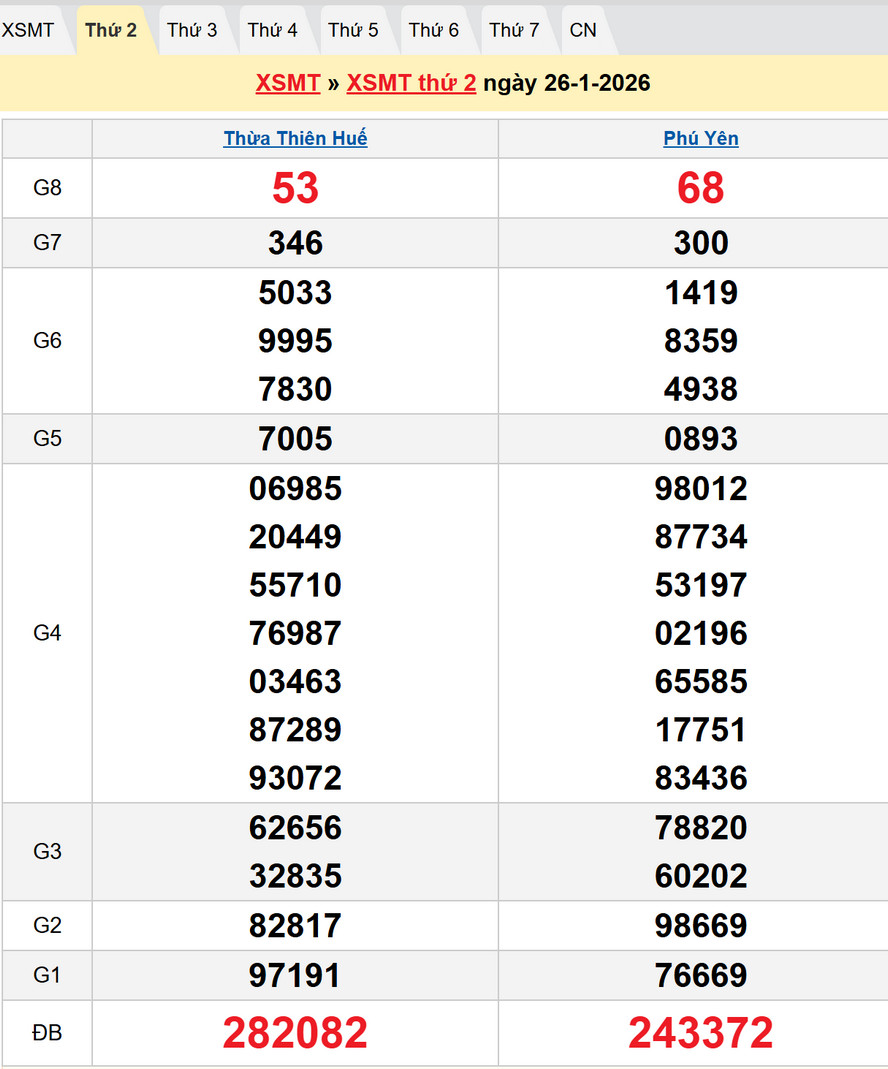Click the G8 result 68
Image resolution: width=888 pixels, height=1069 pixels.
[701, 188]
